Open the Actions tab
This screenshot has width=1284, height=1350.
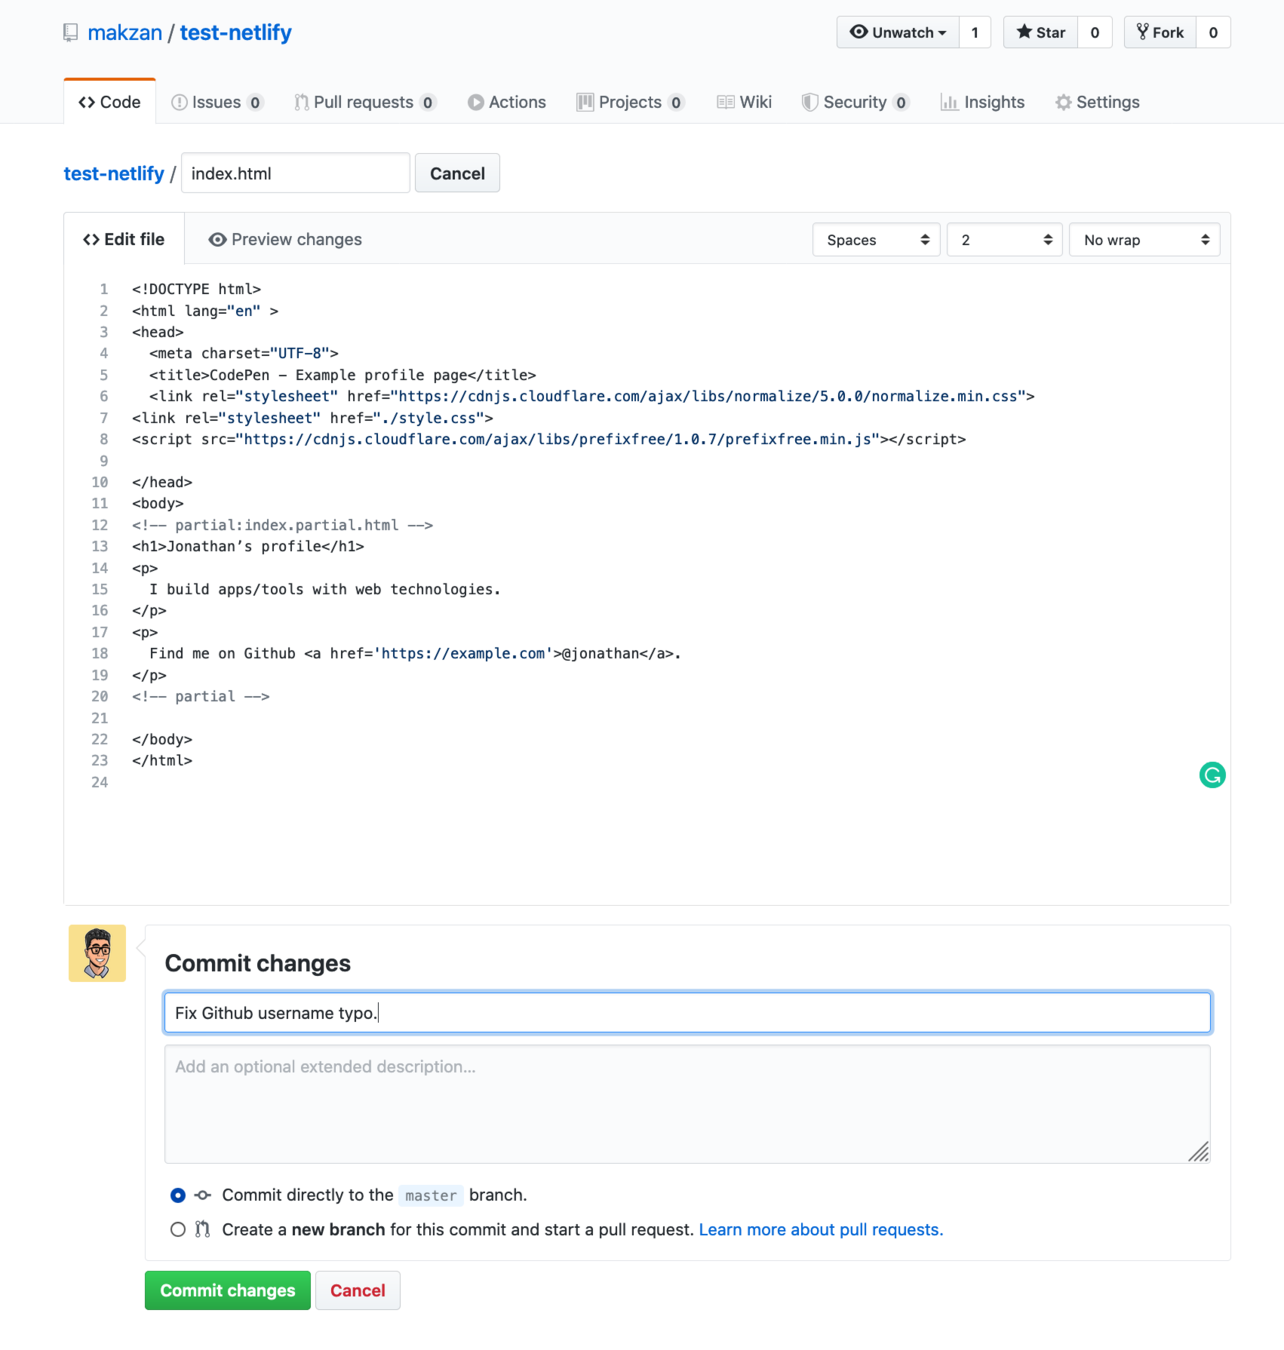(507, 102)
